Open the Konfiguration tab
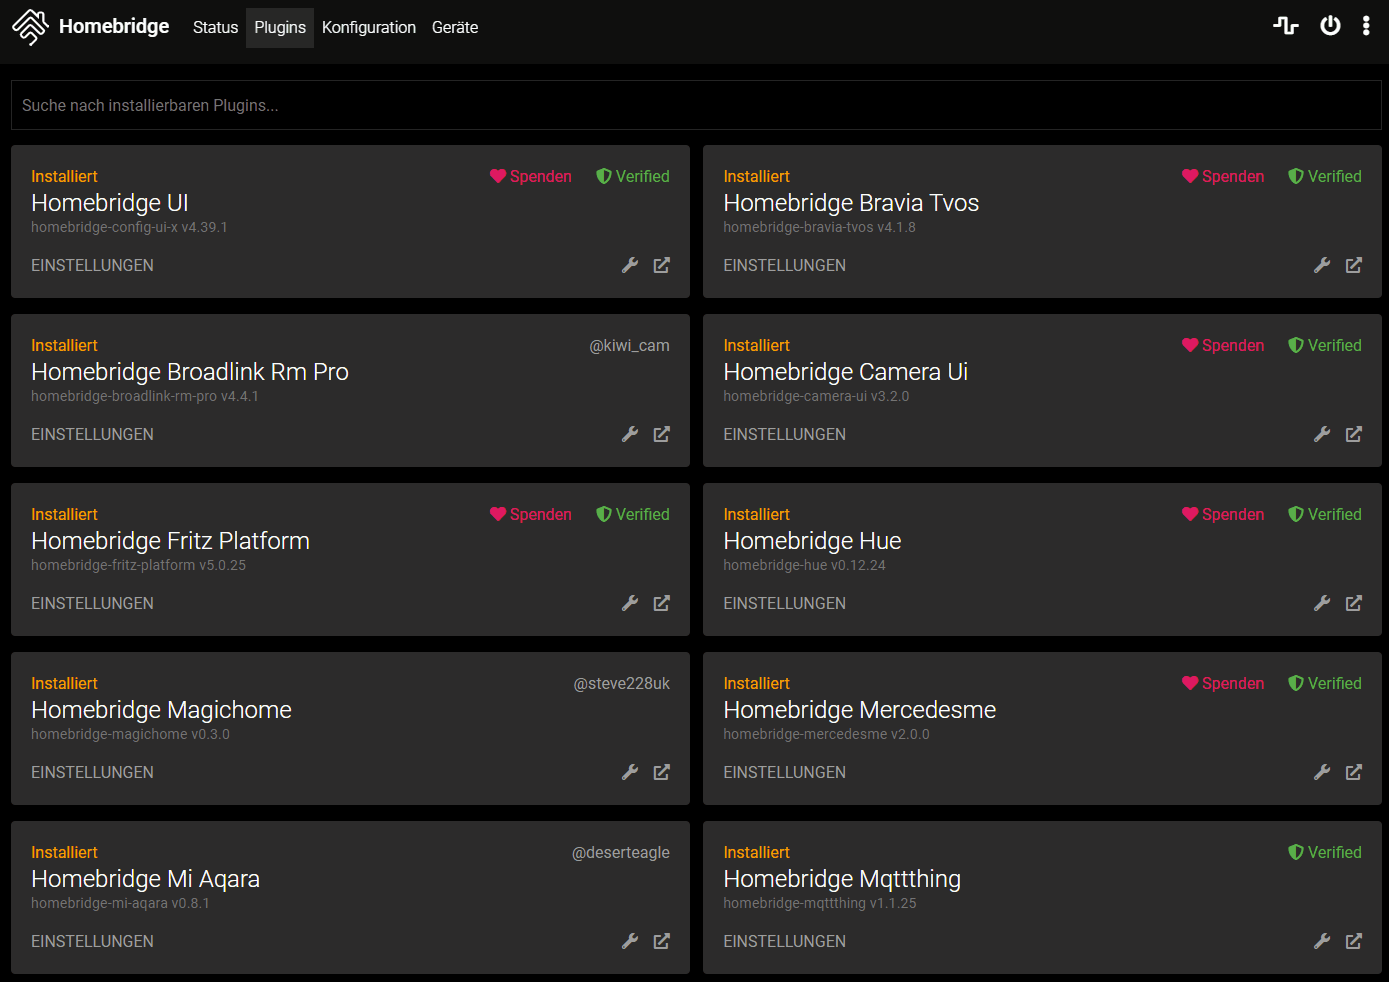Viewport: 1389px width, 982px height. coord(369,27)
